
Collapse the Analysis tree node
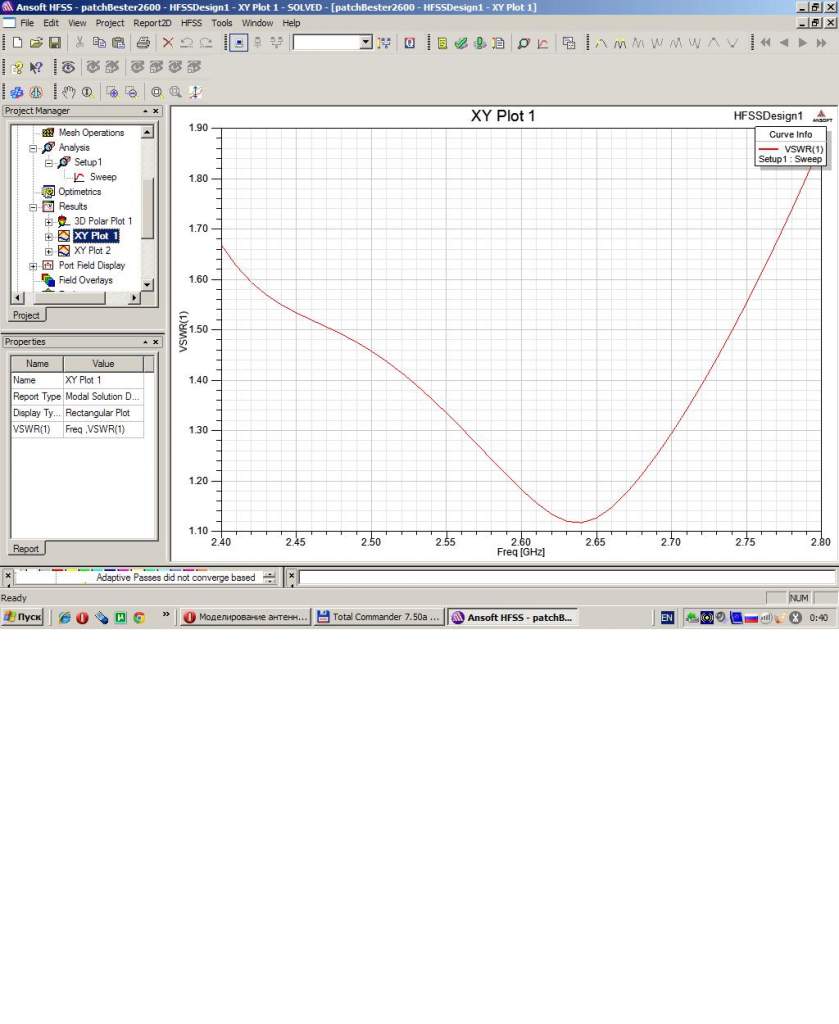(x=33, y=147)
